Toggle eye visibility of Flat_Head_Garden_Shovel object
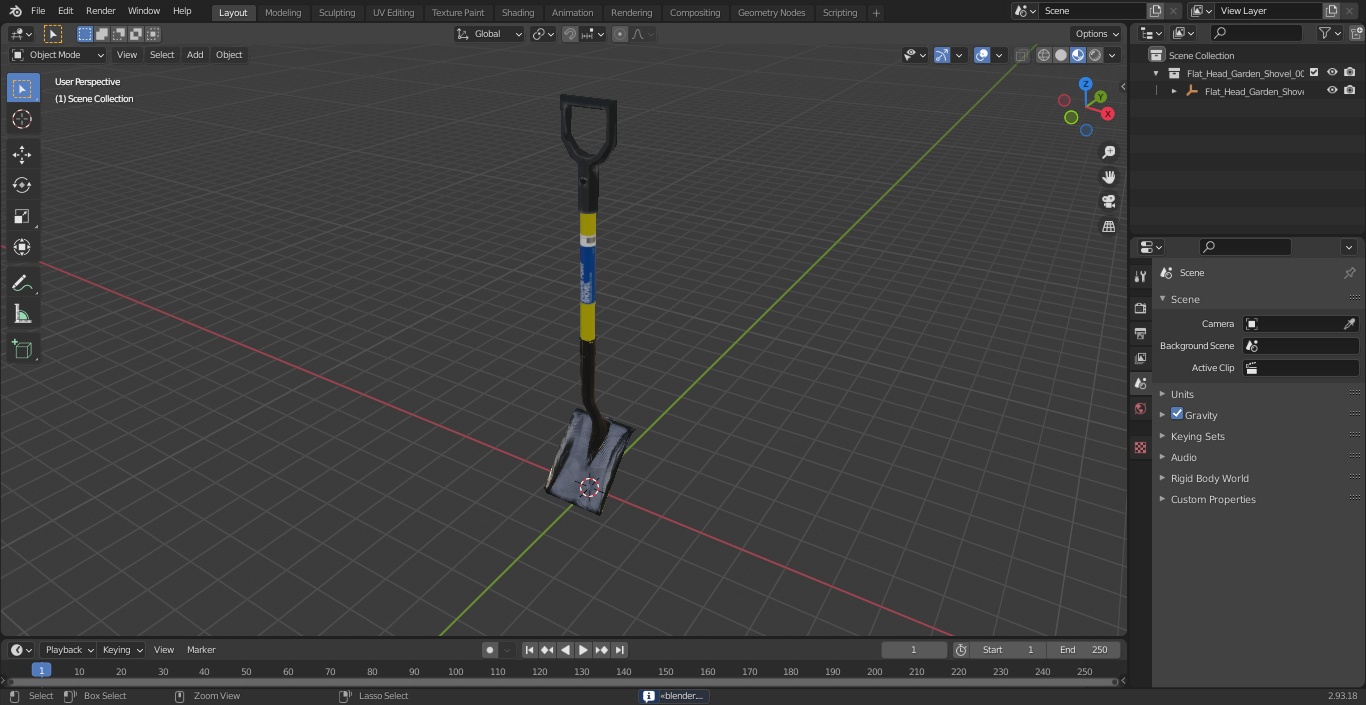The height and width of the screenshot is (705, 1366). click(x=1332, y=90)
